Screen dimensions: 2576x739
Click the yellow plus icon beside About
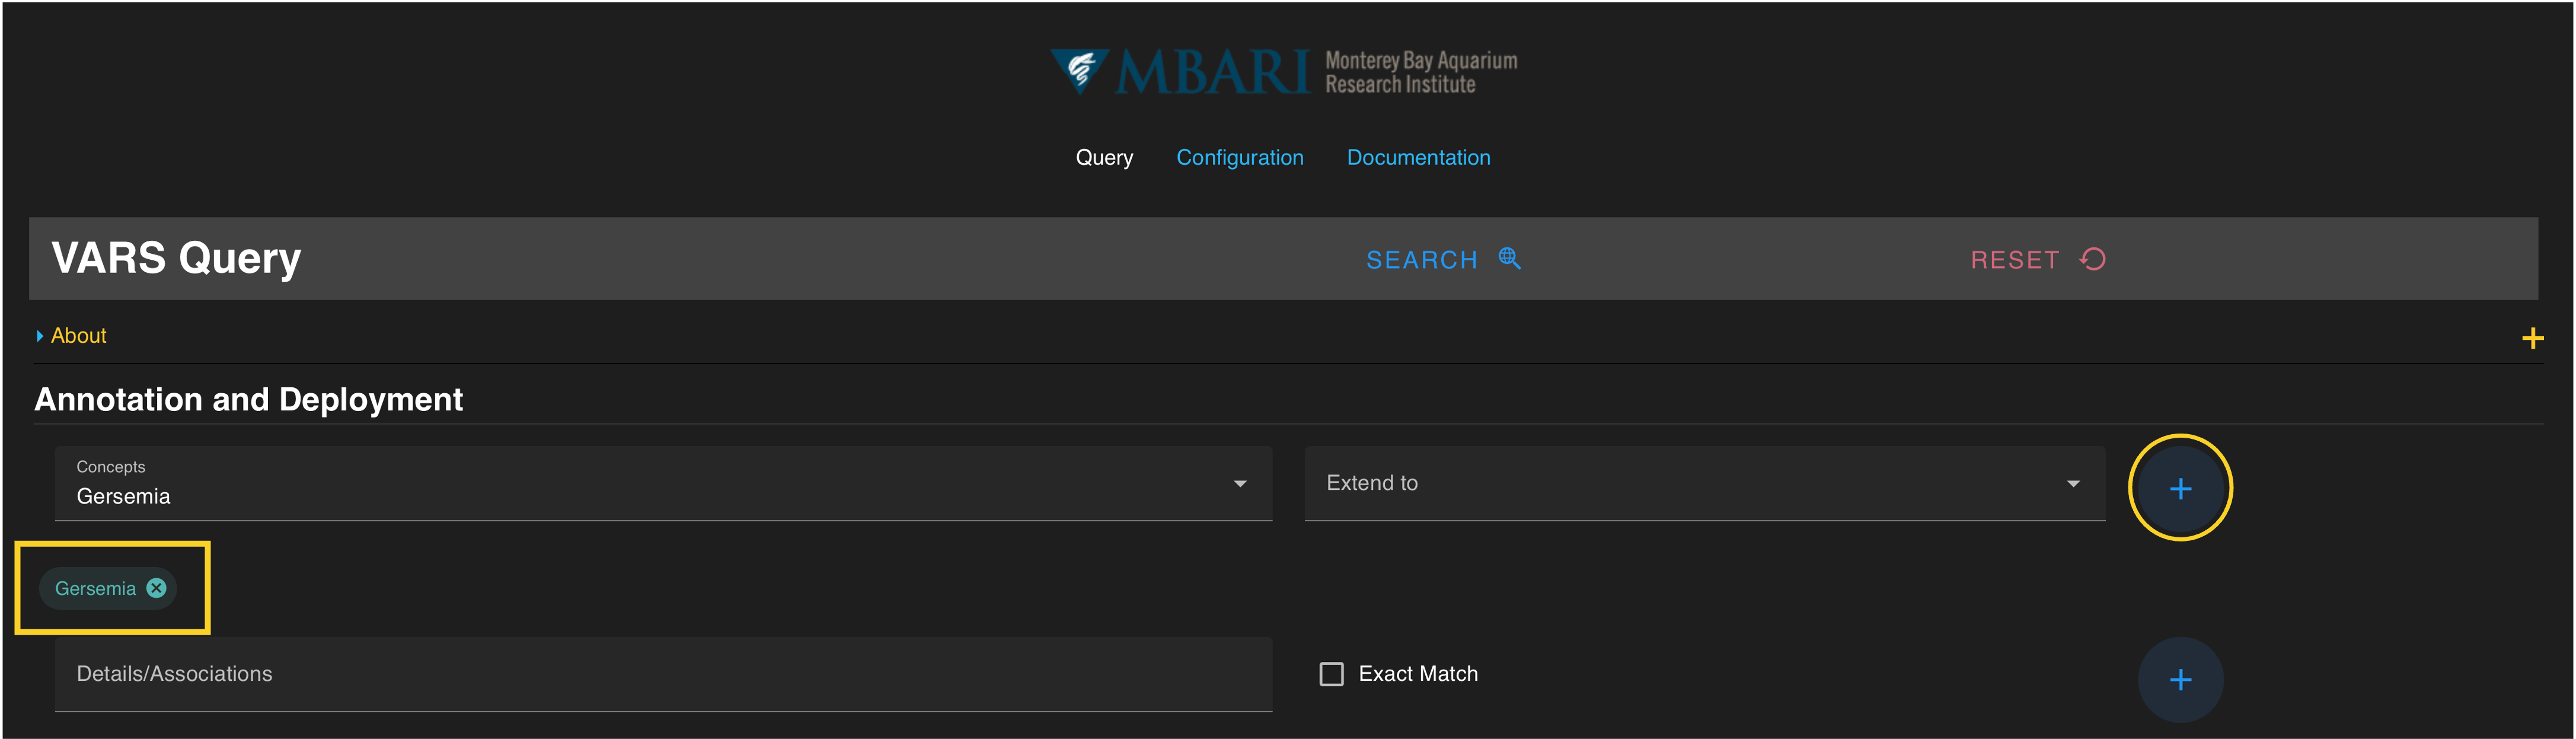[x=2531, y=338]
